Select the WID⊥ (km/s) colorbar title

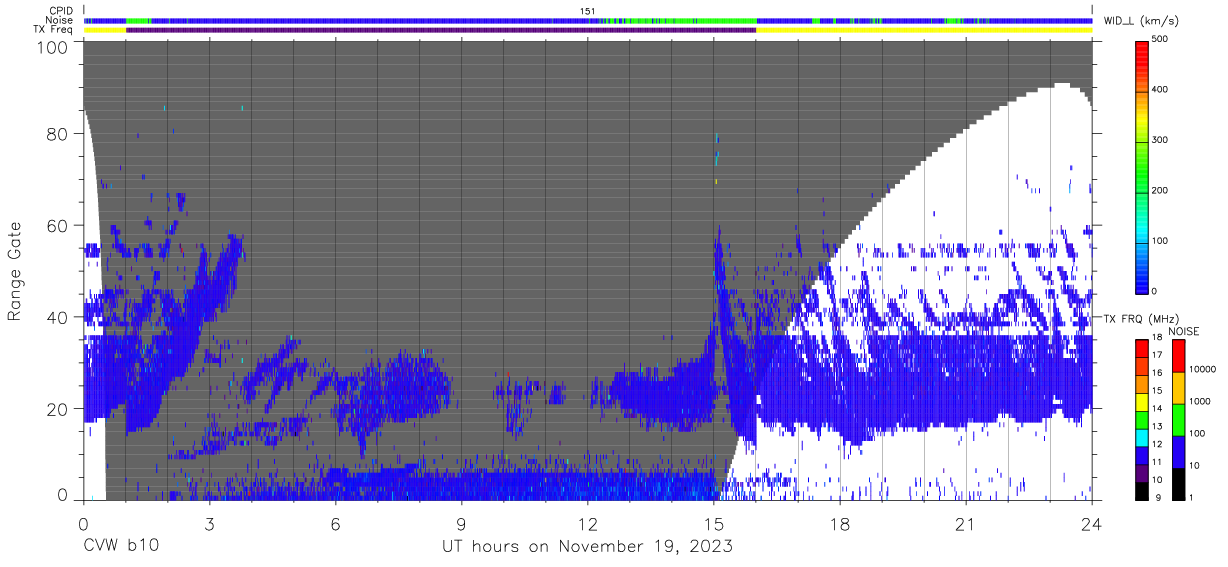1141,21
